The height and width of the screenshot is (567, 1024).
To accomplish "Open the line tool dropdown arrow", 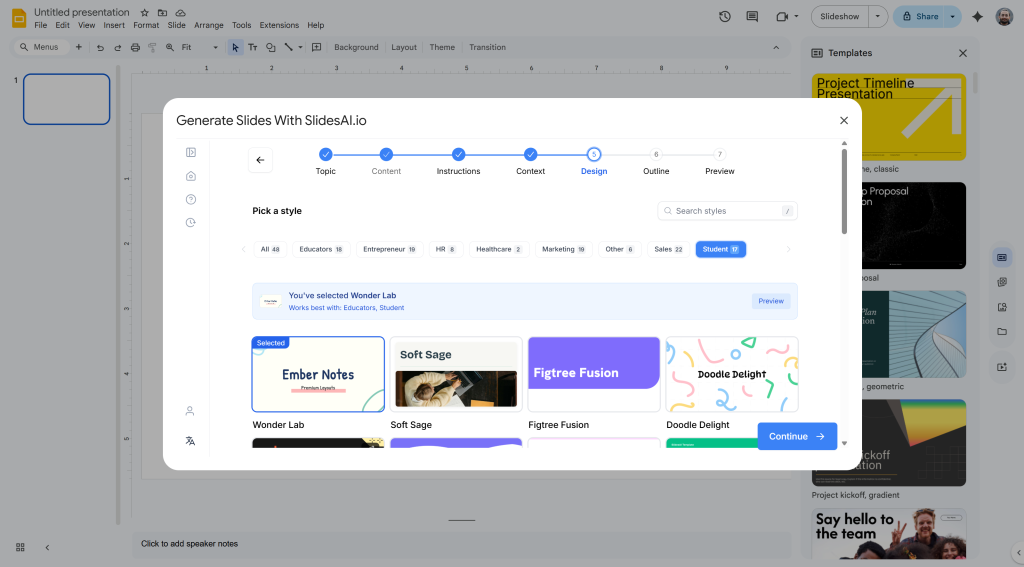I will click(x=300, y=47).
